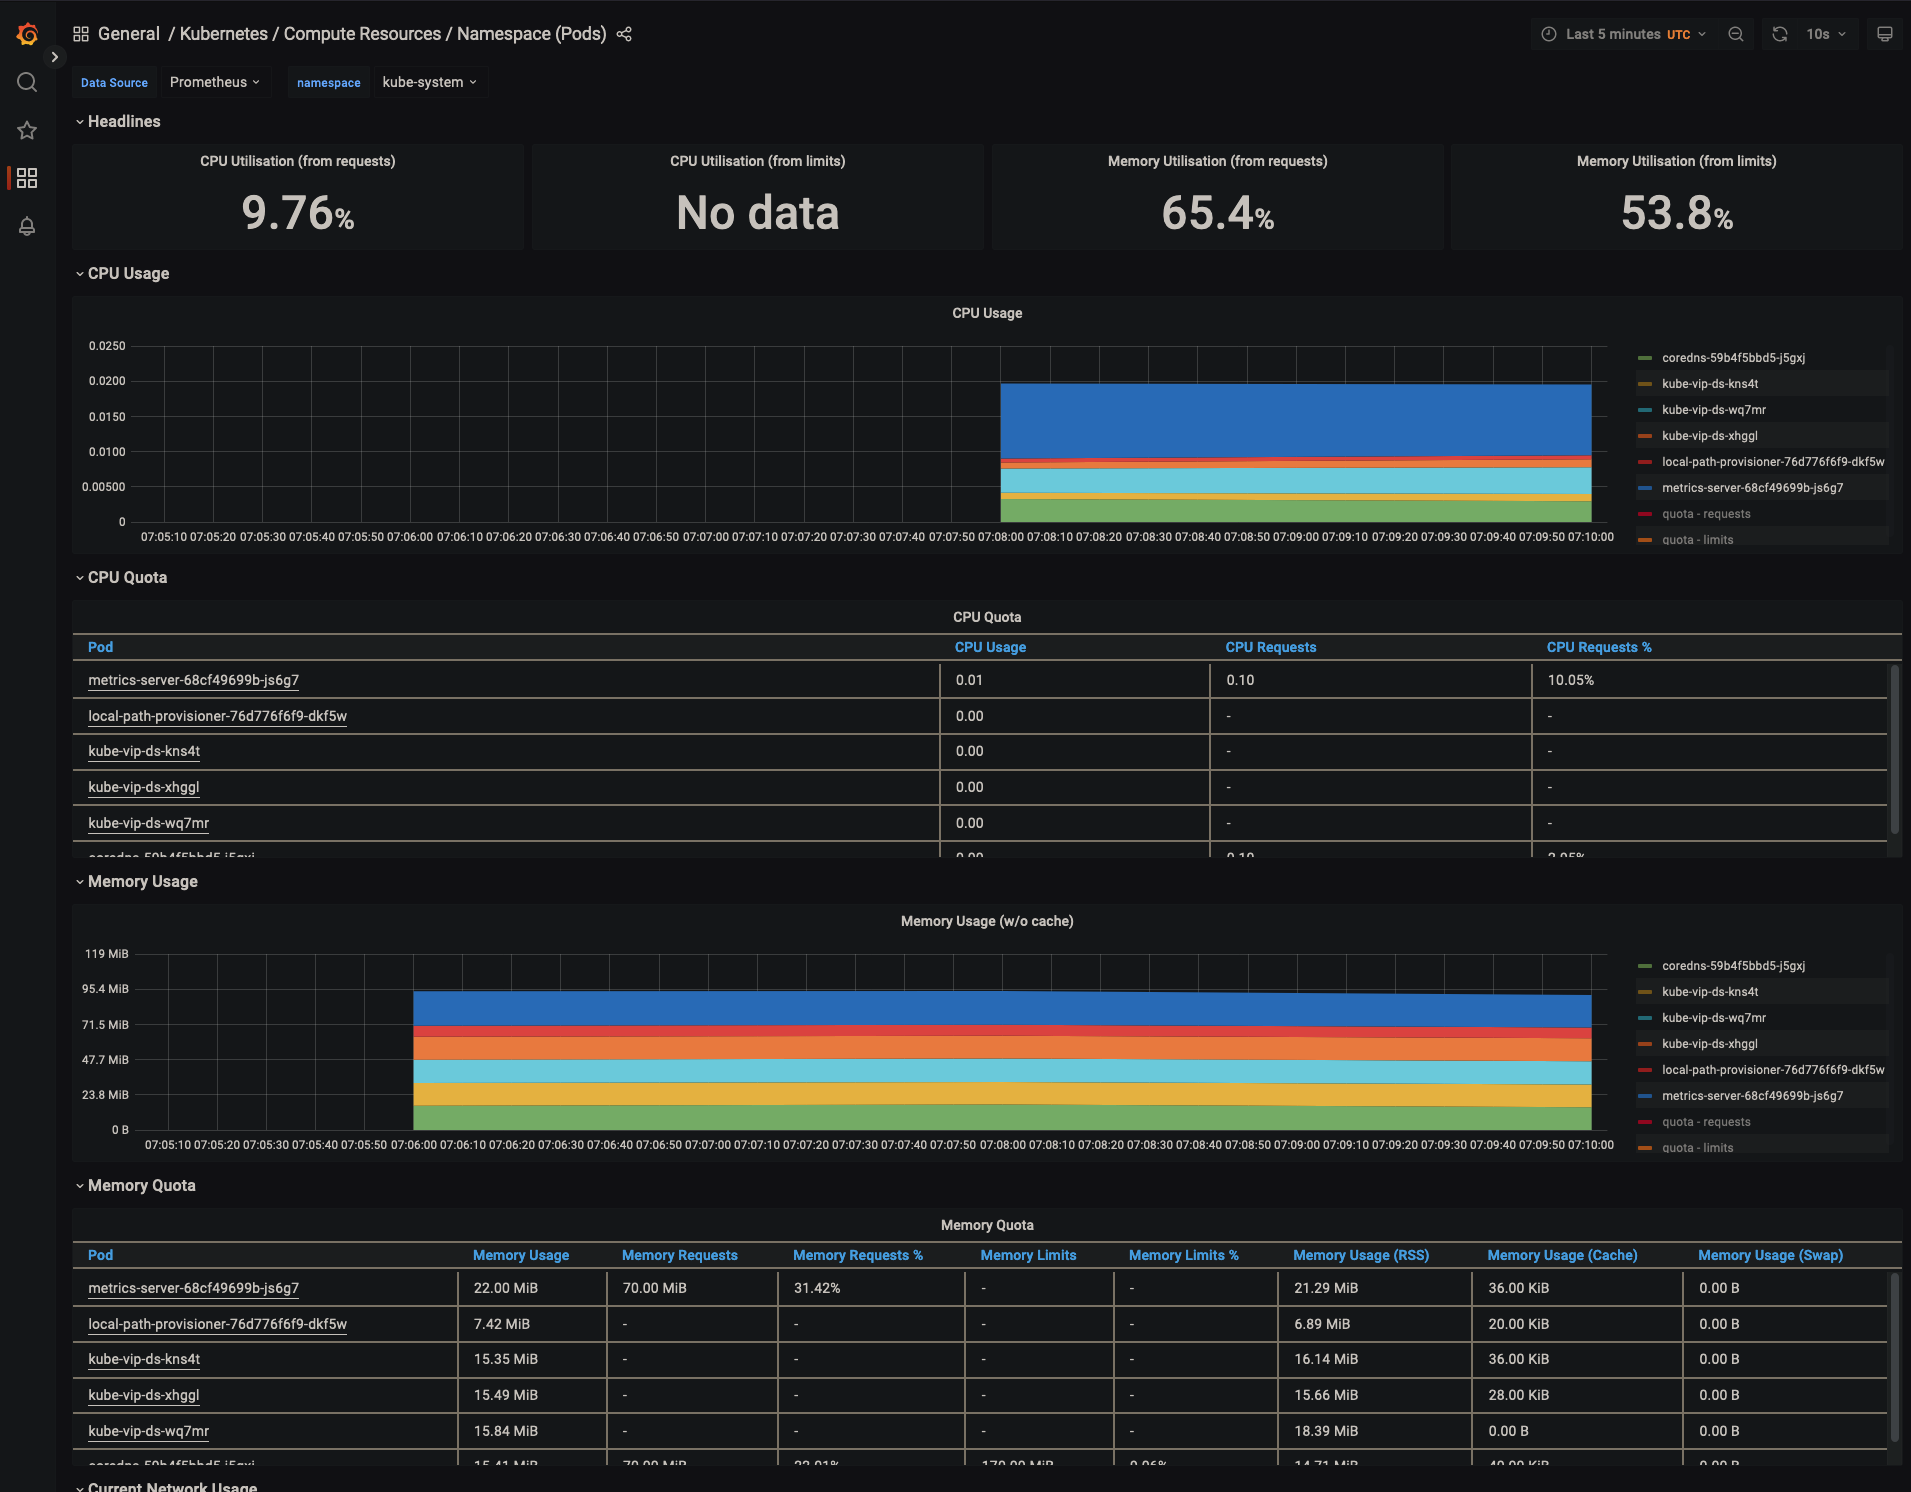This screenshot has width=1911, height=1492.
Task: Select the Dashboards grid icon in sidebar
Action: [27, 178]
